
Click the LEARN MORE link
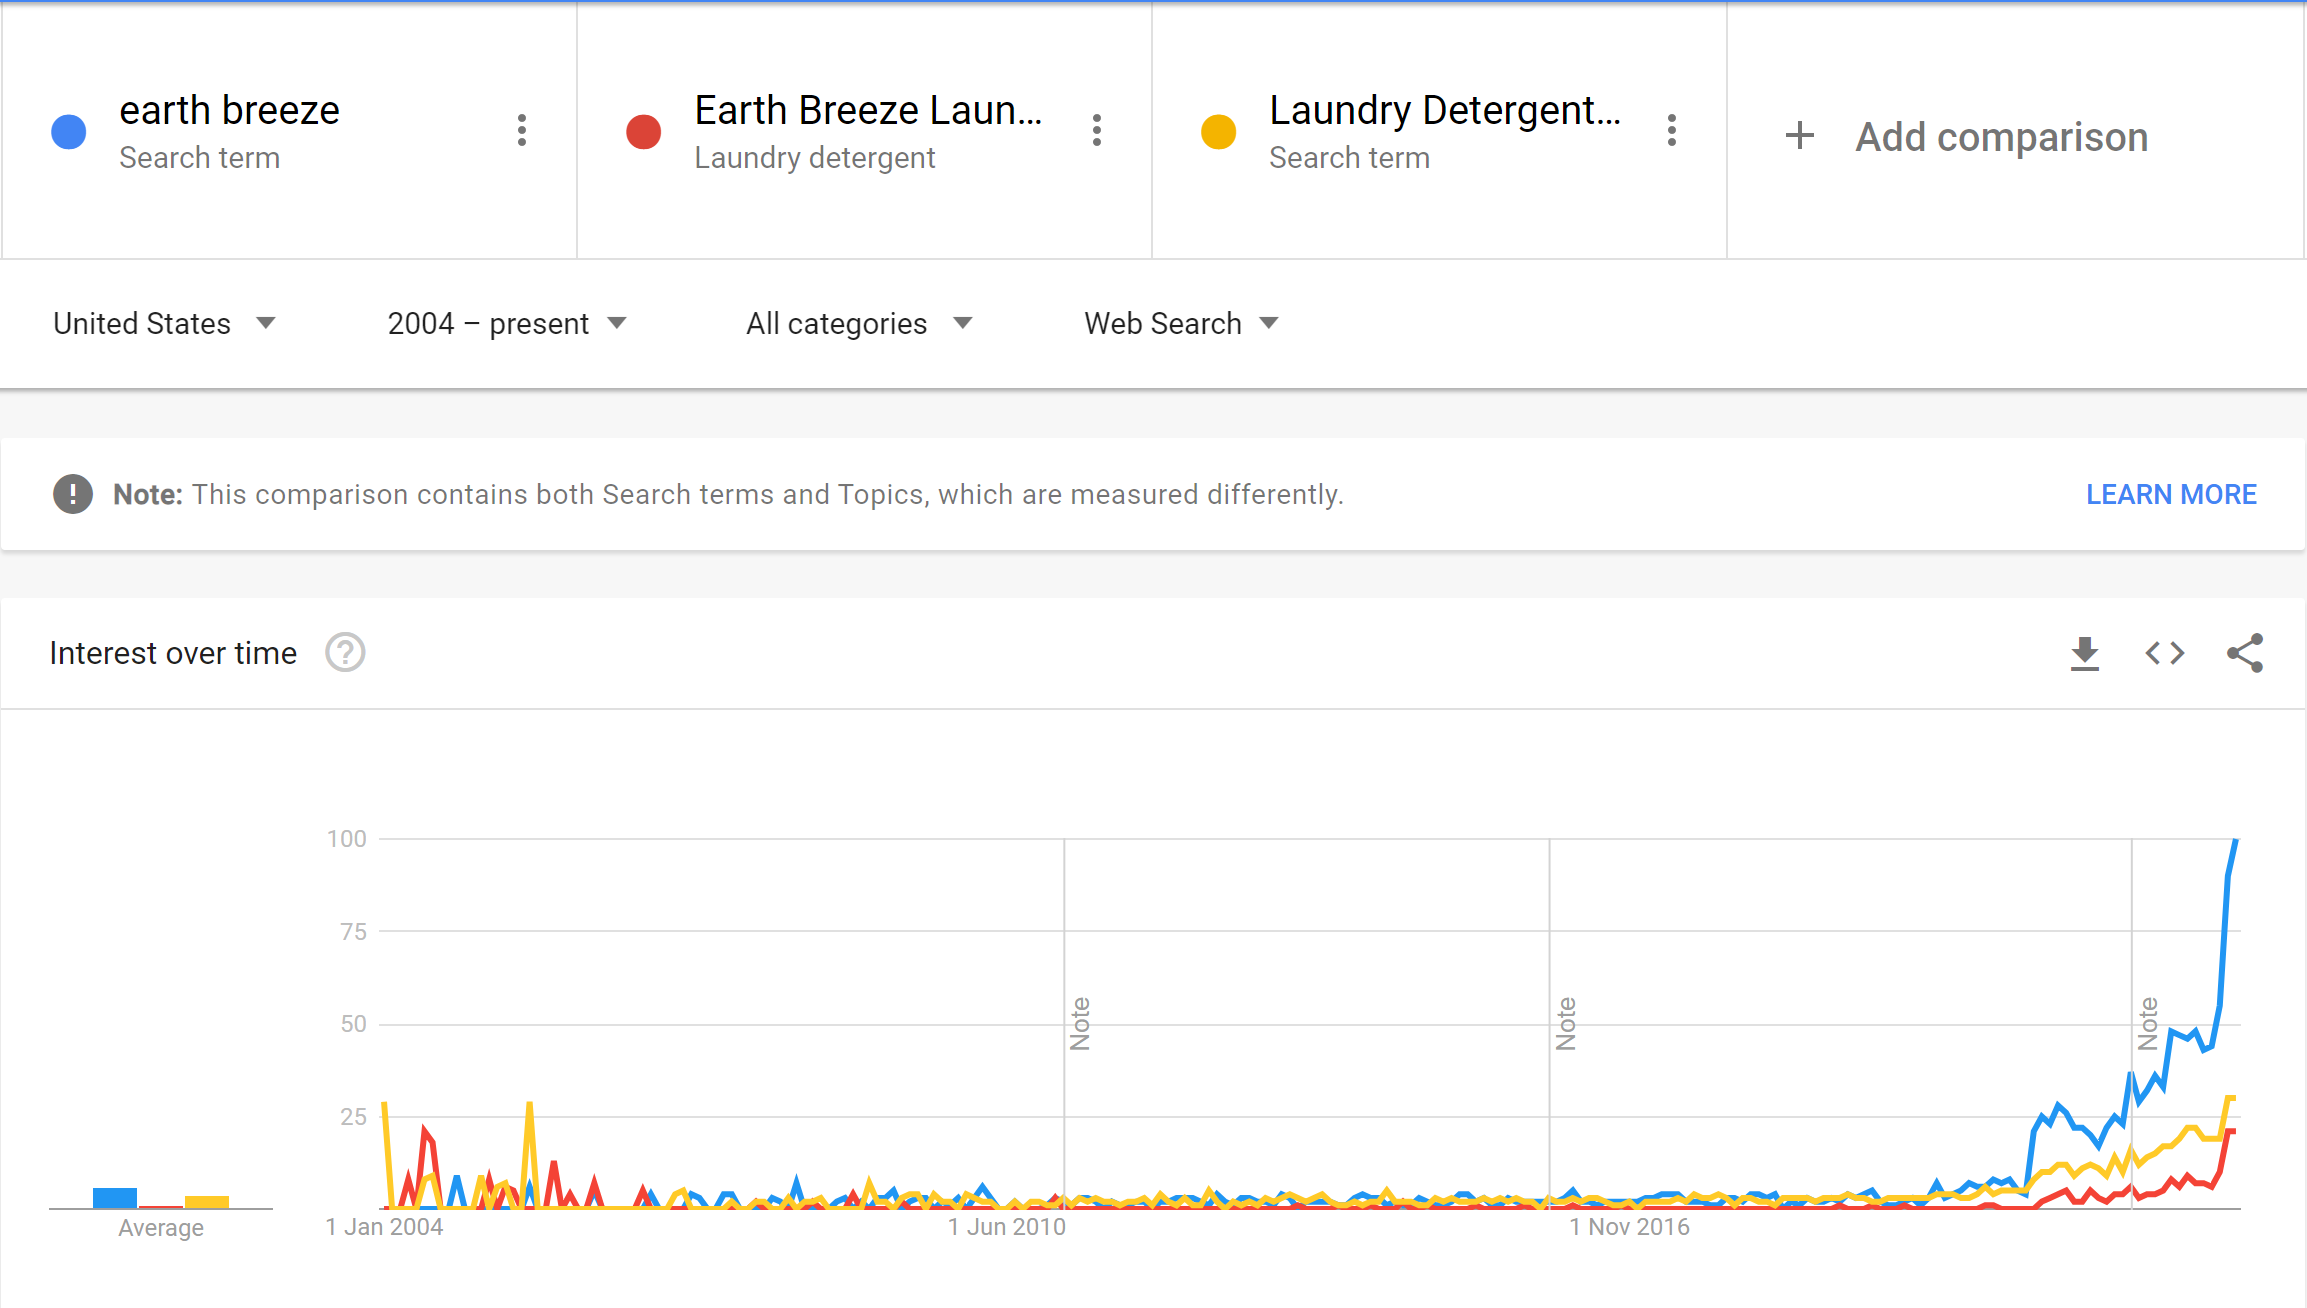pos(2171,494)
